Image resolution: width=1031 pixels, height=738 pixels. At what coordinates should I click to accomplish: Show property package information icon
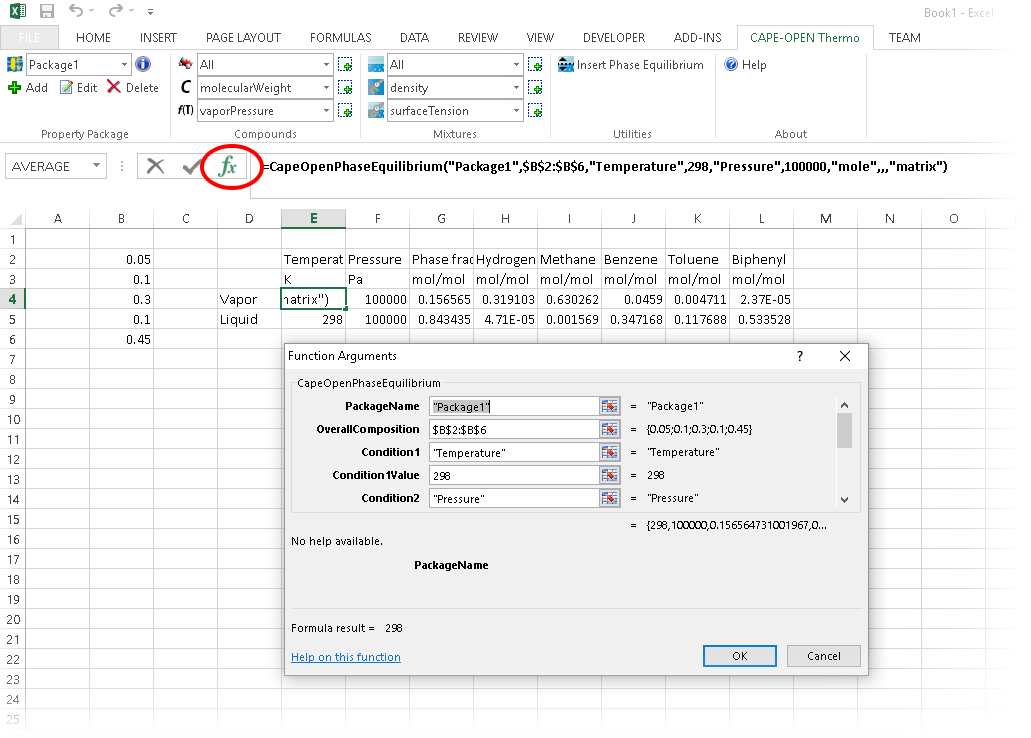click(143, 64)
